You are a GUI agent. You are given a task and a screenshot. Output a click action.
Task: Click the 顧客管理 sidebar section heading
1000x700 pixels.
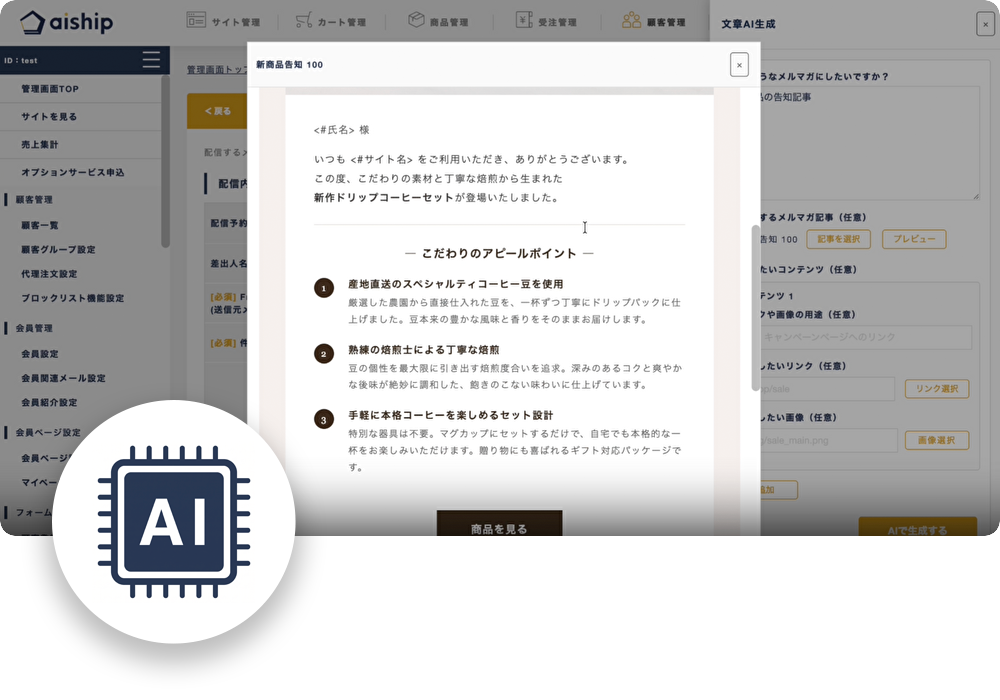[x=34, y=200]
